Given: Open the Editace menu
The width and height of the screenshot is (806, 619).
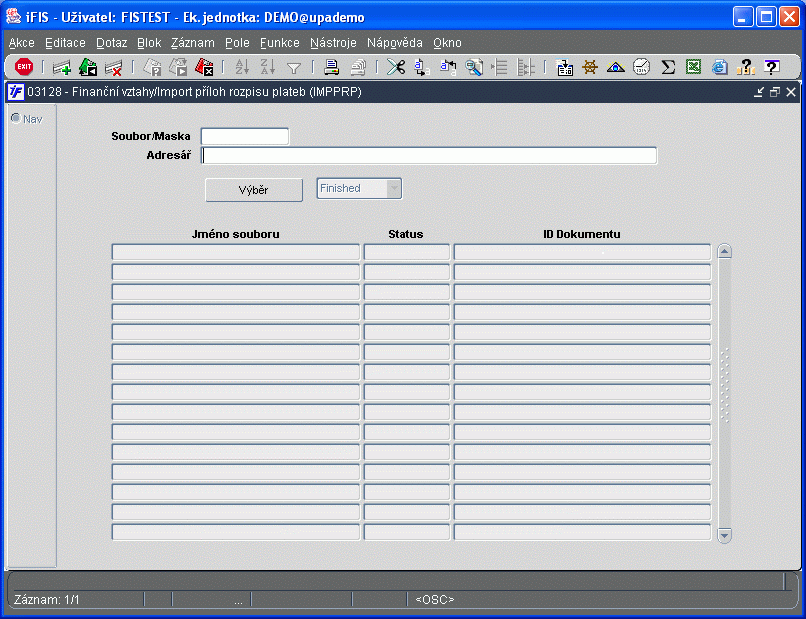Looking at the screenshot, I should (65, 43).
